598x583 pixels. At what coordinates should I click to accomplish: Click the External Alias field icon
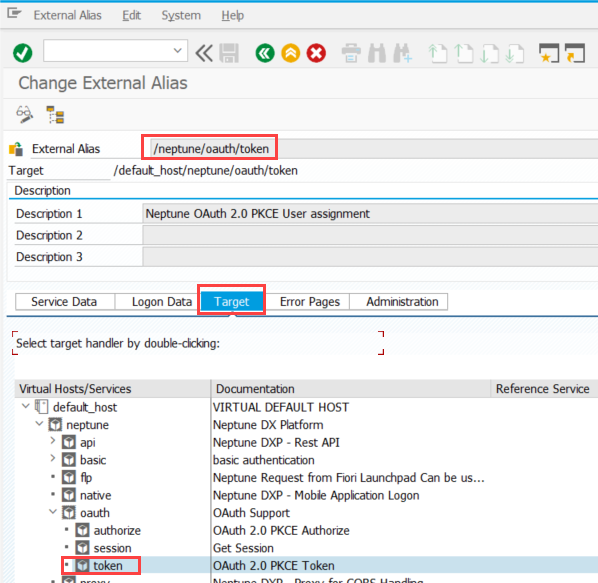pyautogui.click(x=16, y=149)
